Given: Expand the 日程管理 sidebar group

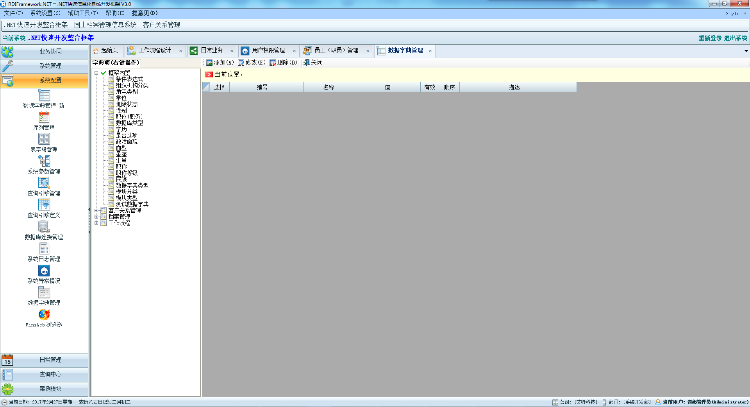Looking at the screenshot, I should click(44, 360).
